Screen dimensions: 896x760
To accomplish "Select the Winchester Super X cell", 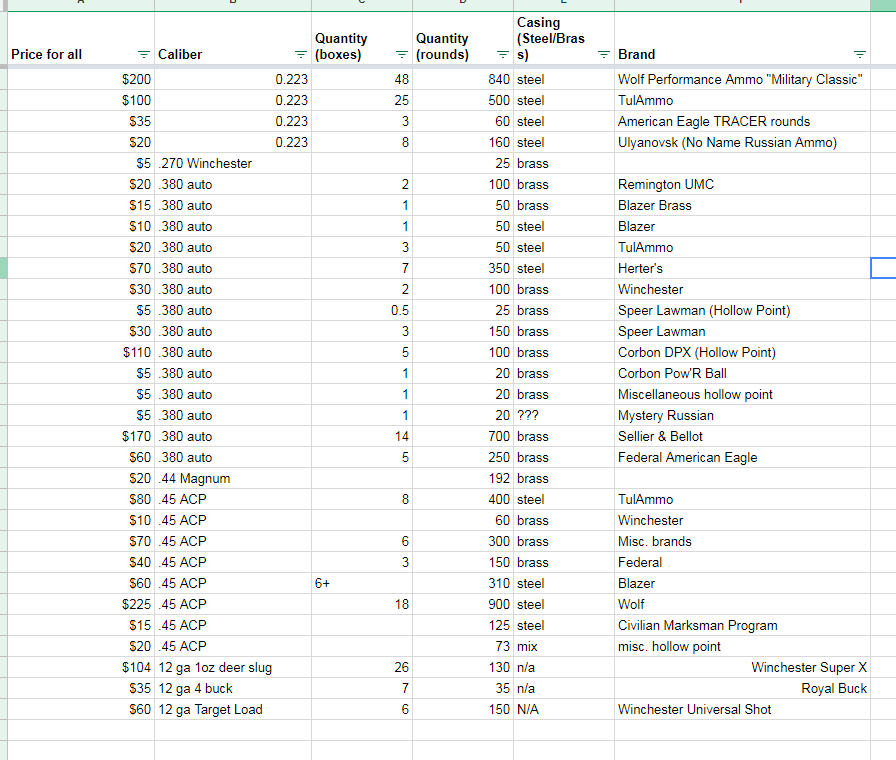I will (x=742, y=667).
